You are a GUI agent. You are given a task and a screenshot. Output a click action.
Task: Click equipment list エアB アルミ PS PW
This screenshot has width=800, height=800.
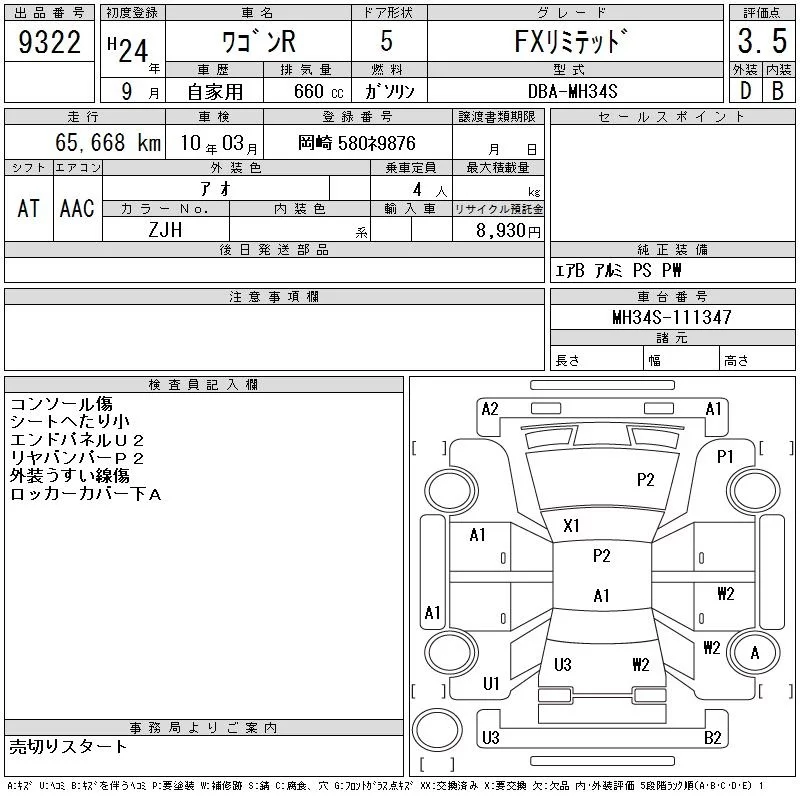pos(618,270)
